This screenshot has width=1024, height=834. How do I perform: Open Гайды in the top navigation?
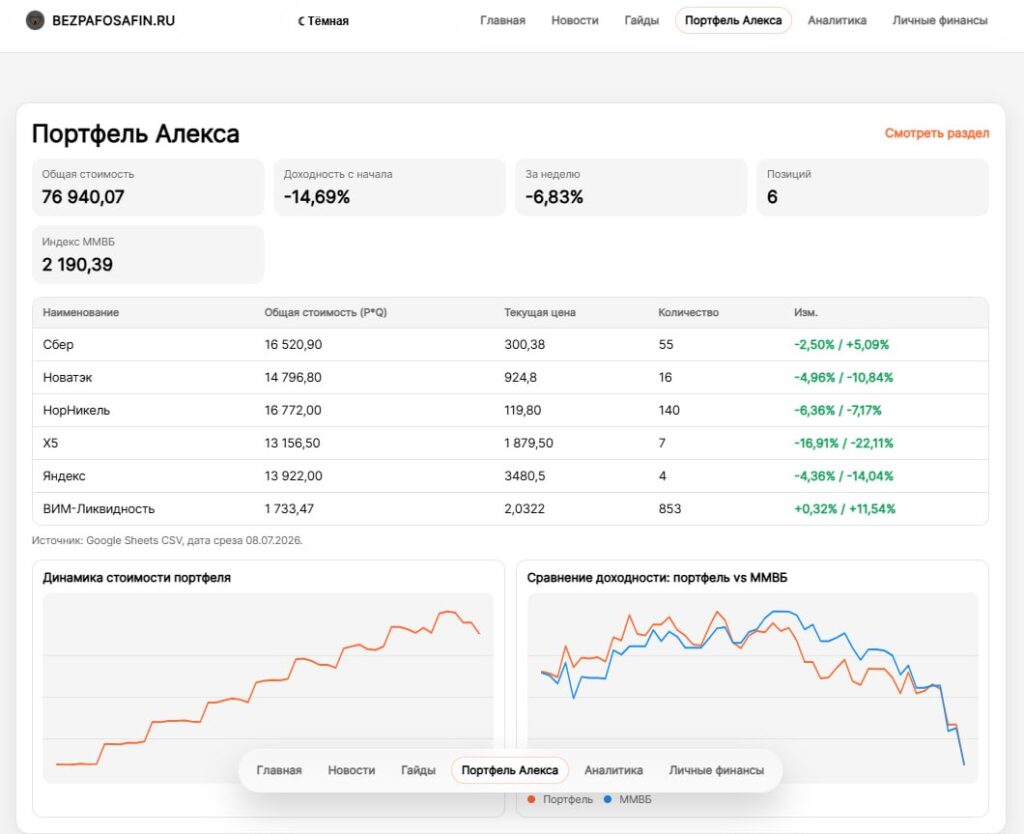click(x=641, y=20)
